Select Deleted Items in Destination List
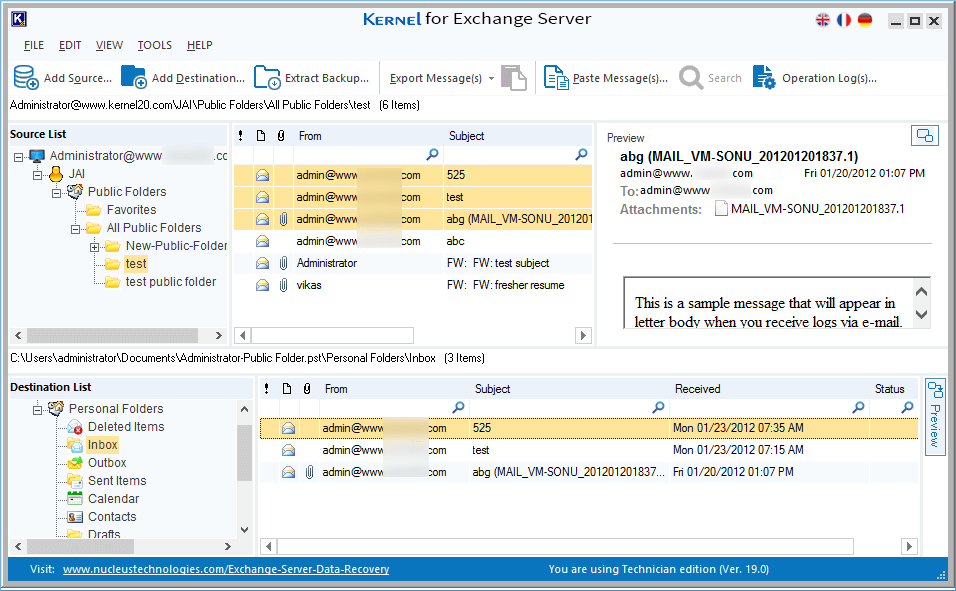The height and width of the screenshot is (591, 956). (126, 427)
